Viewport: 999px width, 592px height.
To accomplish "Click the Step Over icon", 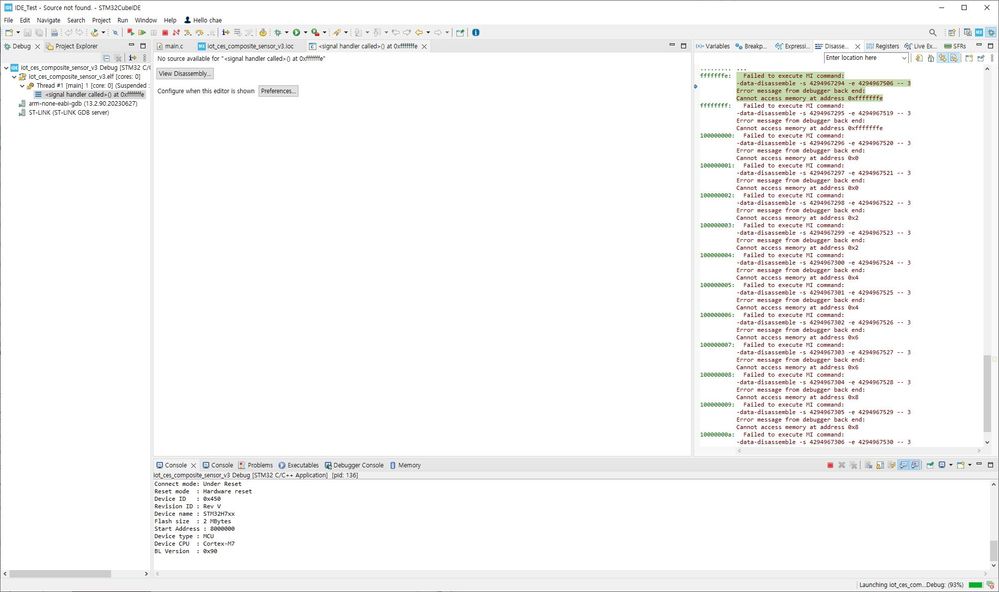I will pos(199,32).
